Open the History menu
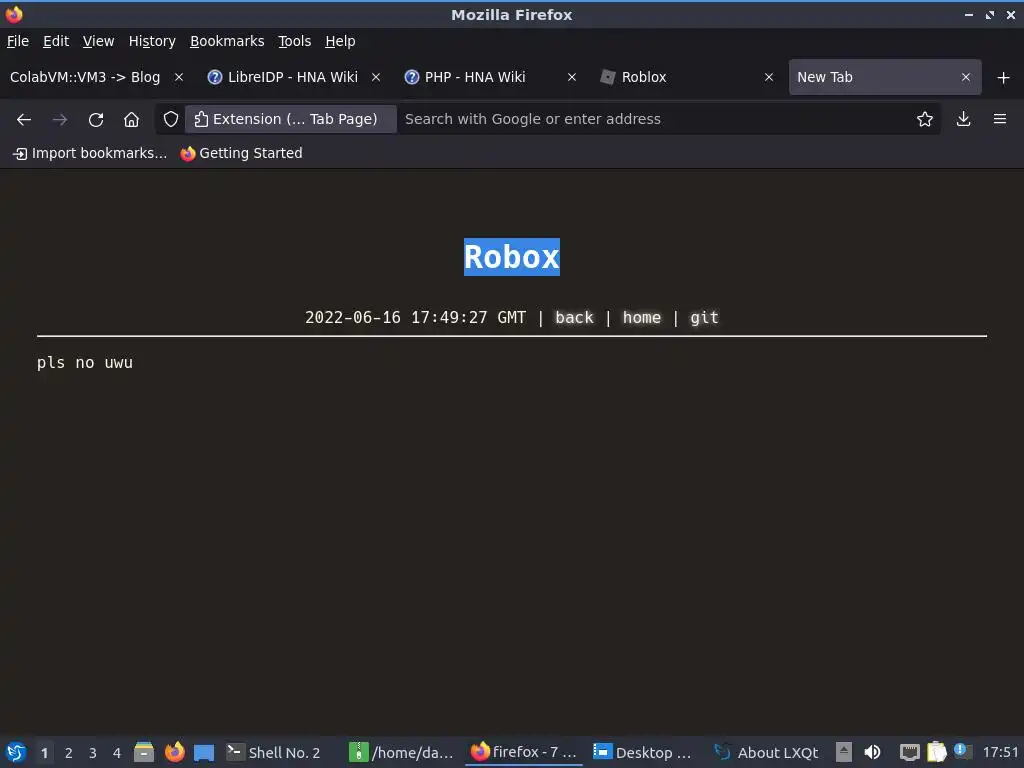 point(152,41)
